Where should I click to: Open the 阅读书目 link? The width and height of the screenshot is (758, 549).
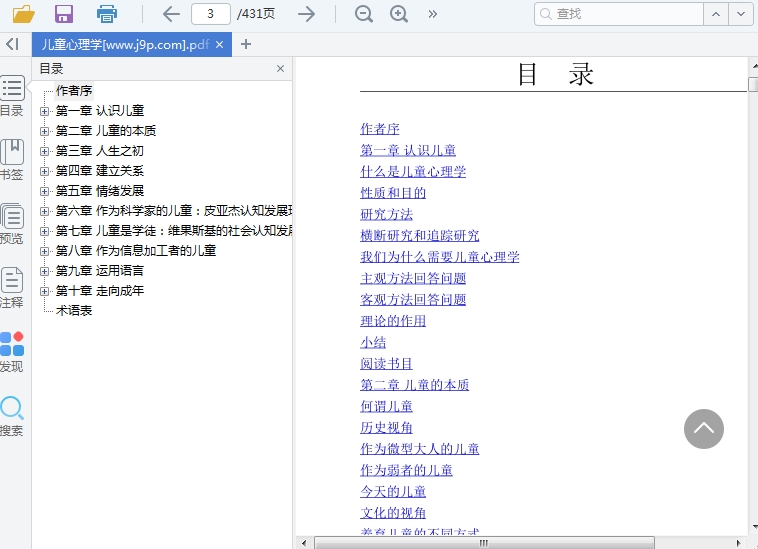pyautogui.click(x=386, y=363)
